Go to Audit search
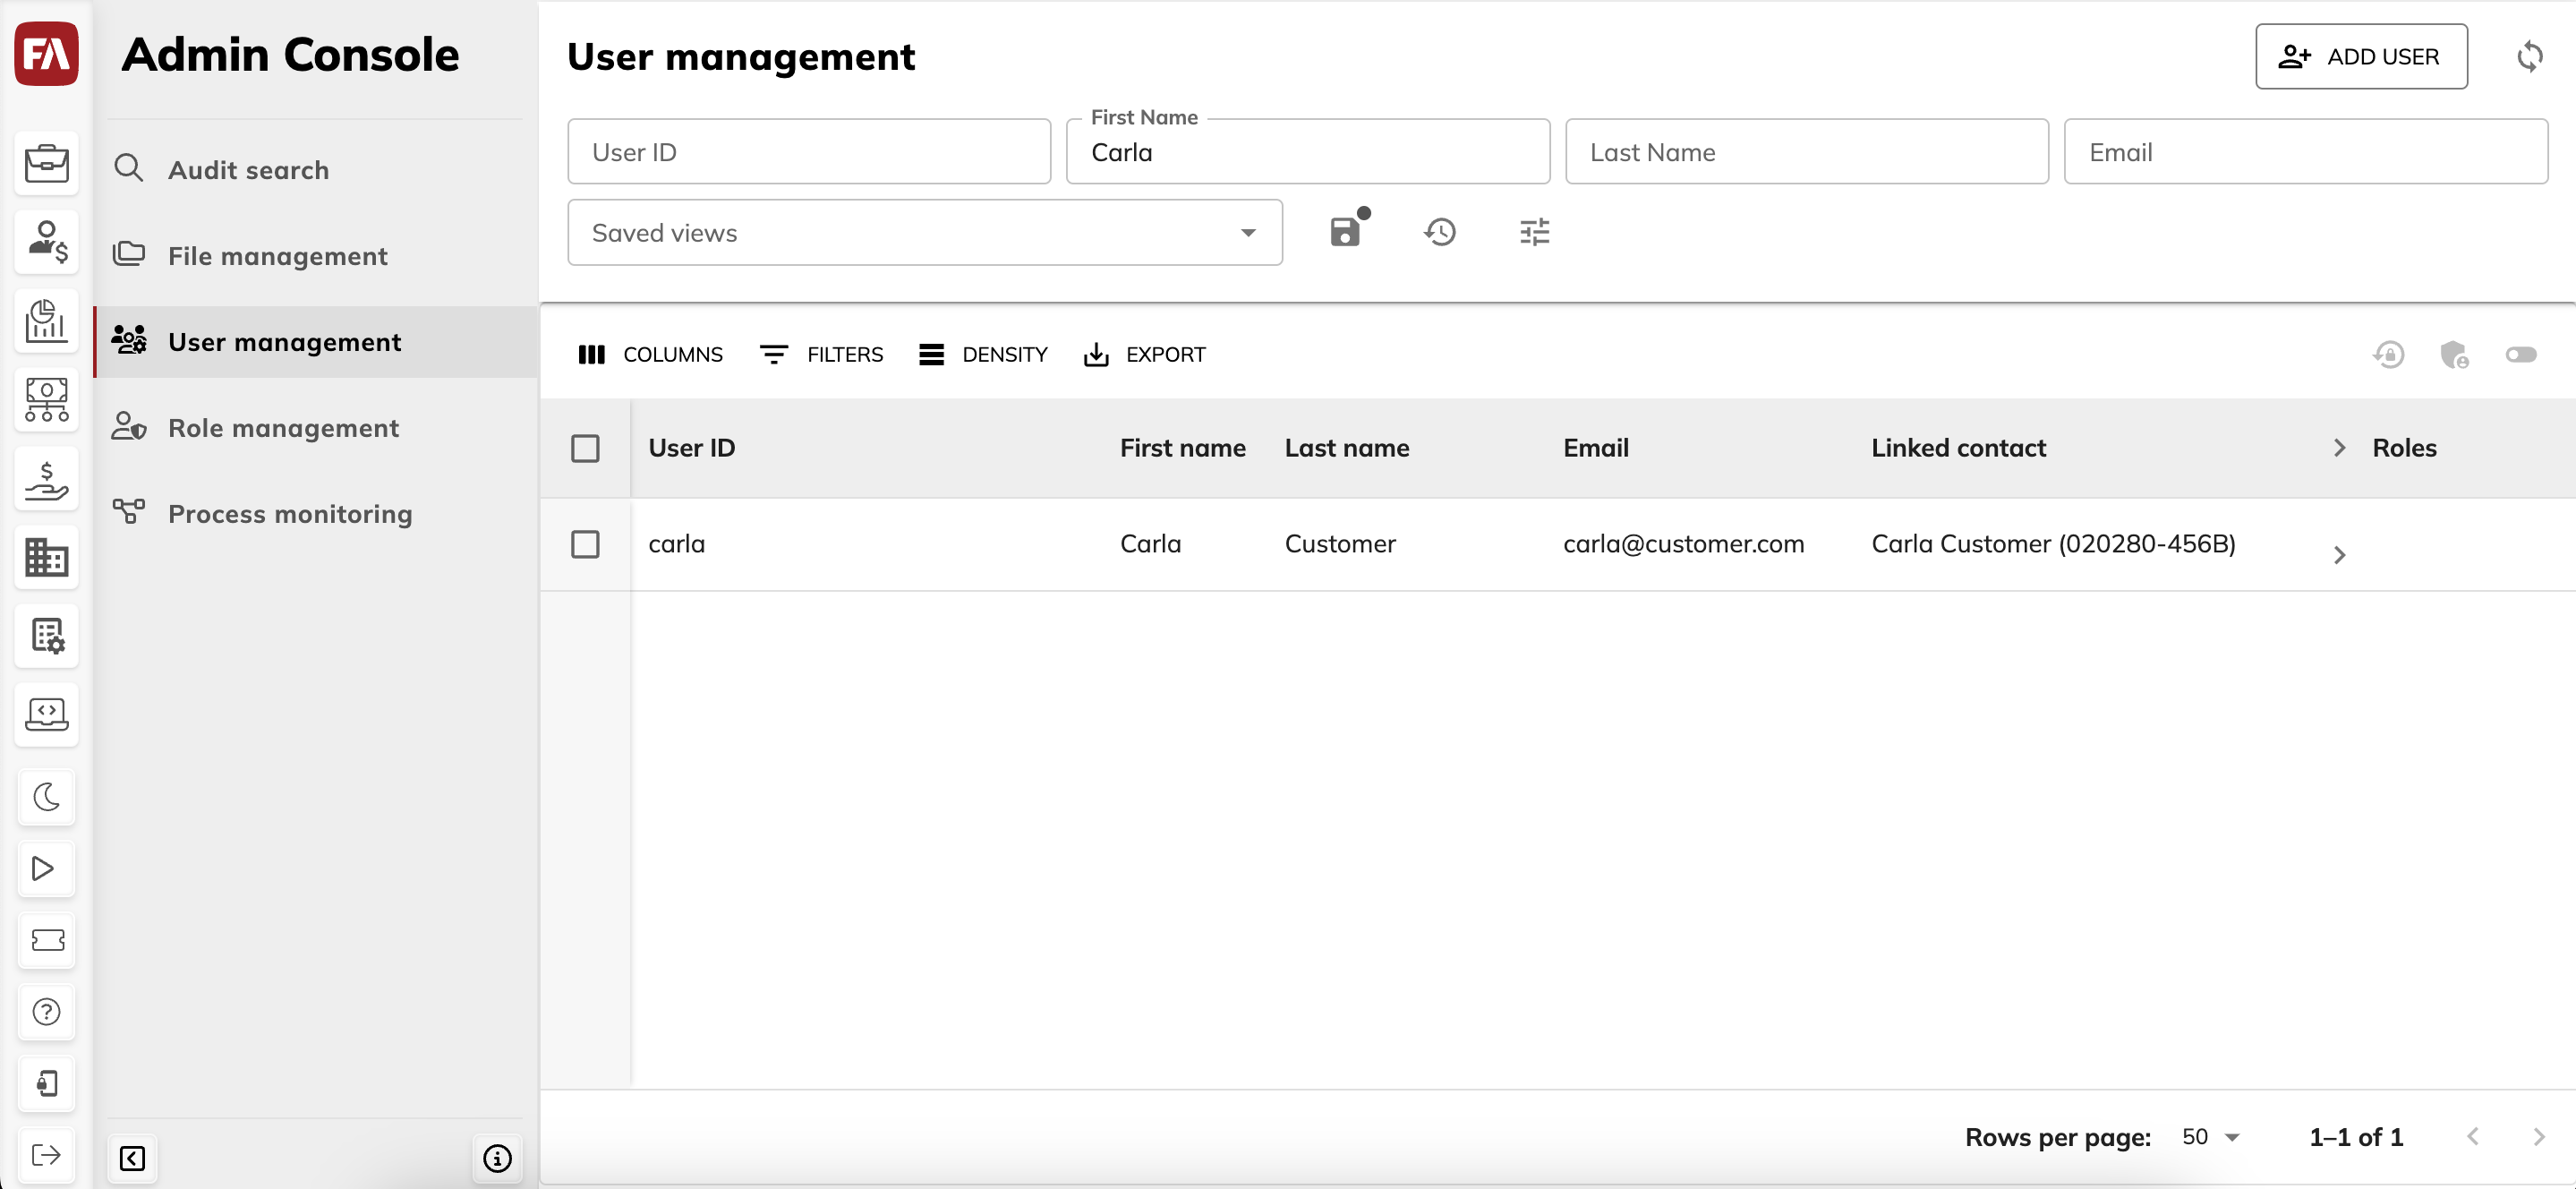The height and width of the screenshot is (1189, 2576). point(316,170)
